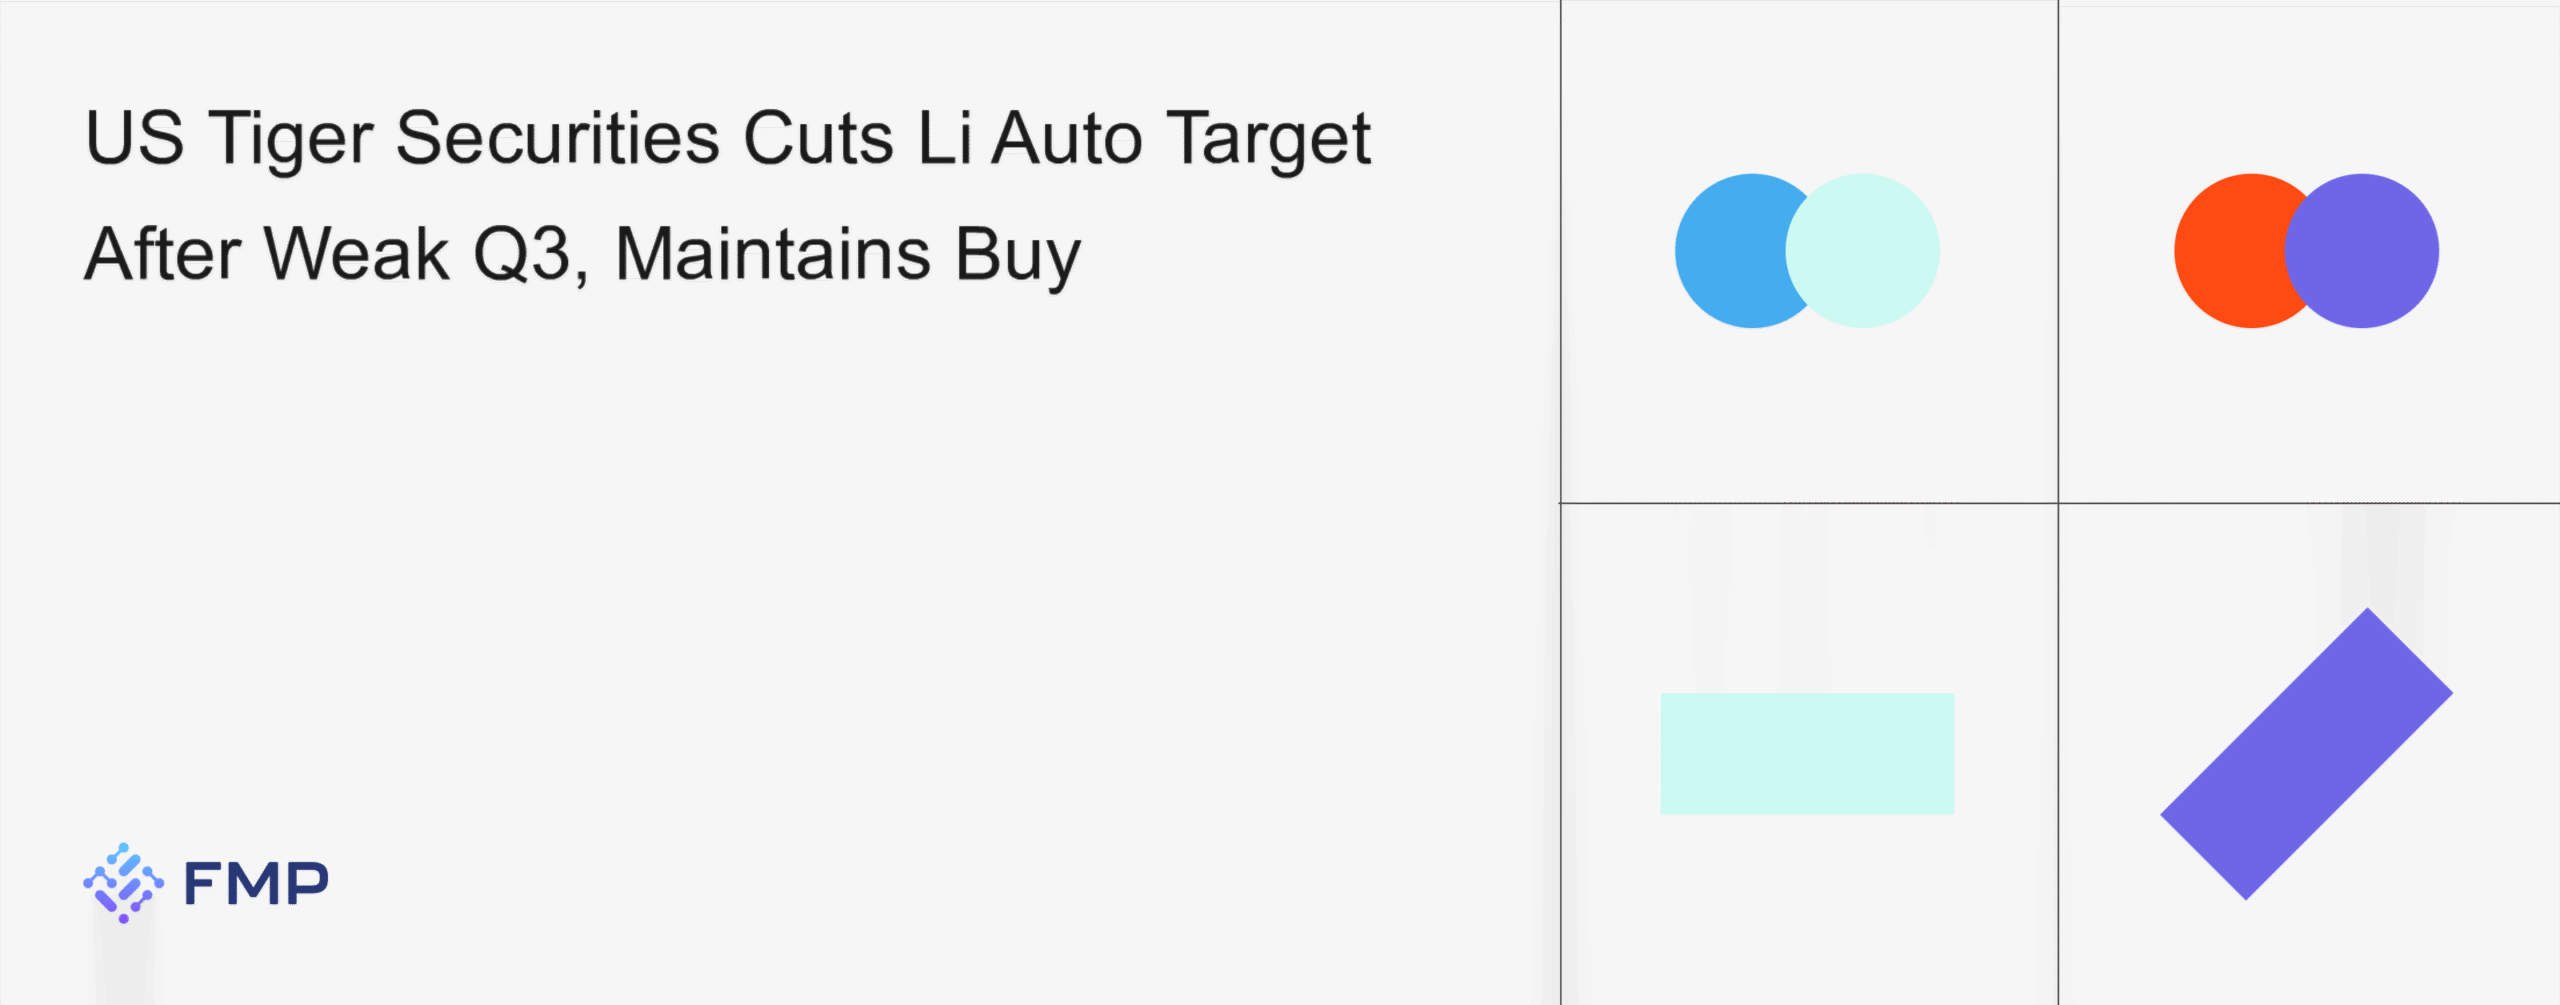Click the word "Target" in the headline
The width and height of the screenshot is (2560, 1005).
click(x=1269, y=138)
